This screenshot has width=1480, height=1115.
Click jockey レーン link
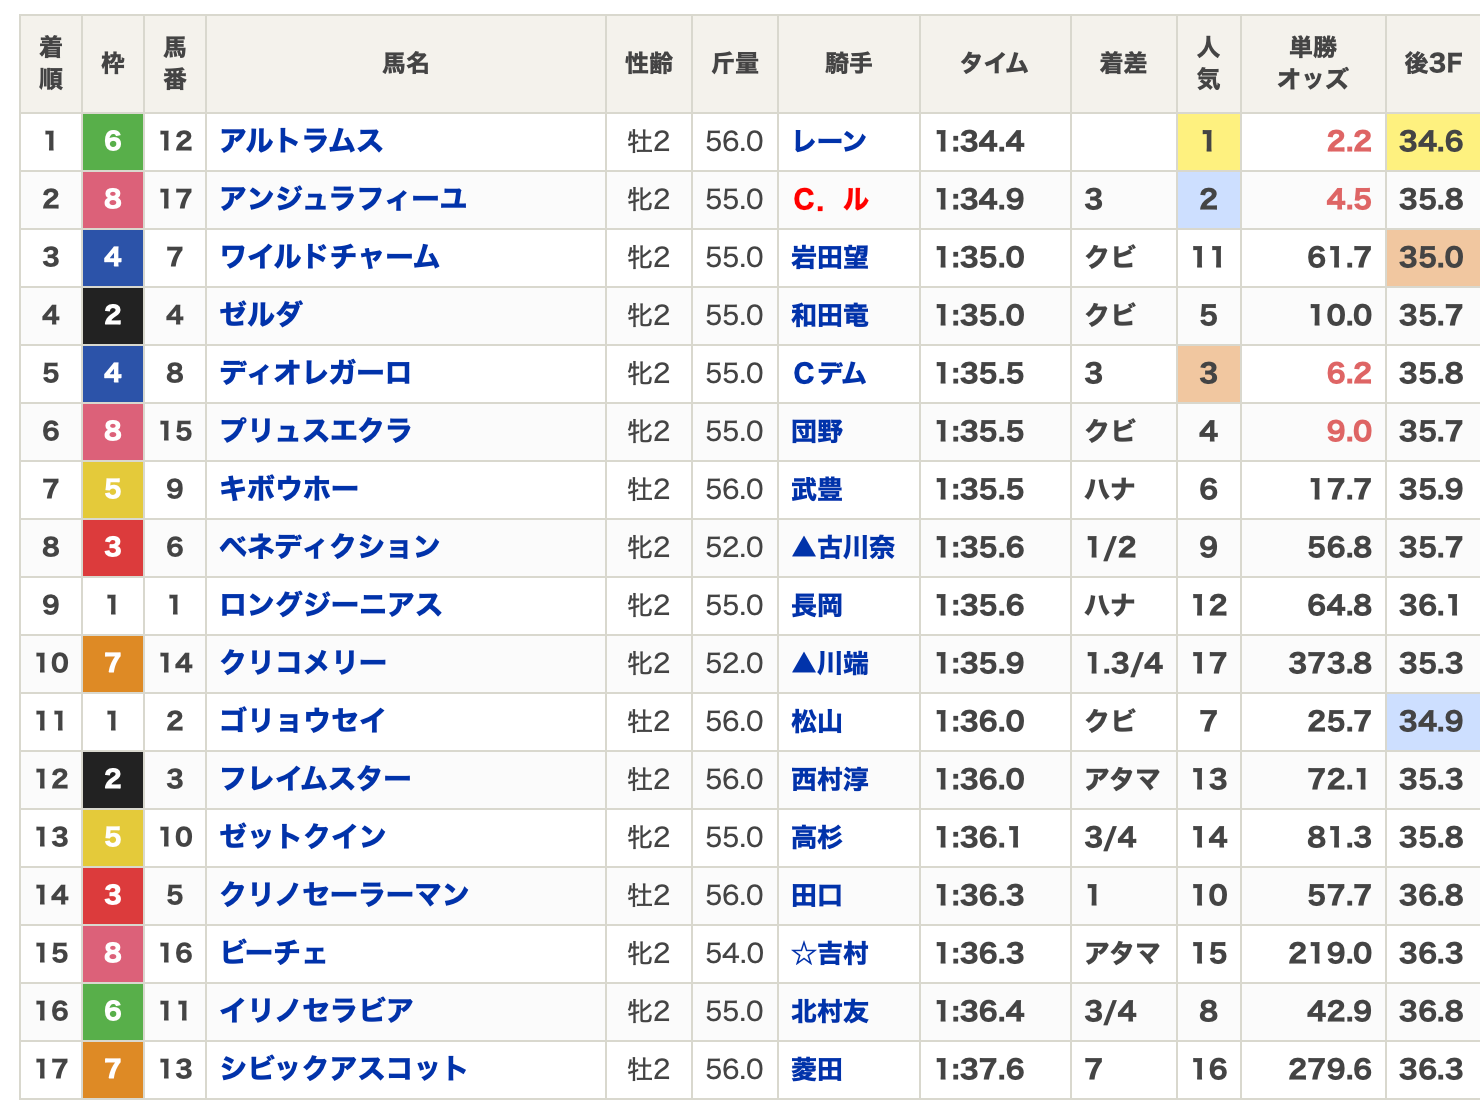click(829, 141)
